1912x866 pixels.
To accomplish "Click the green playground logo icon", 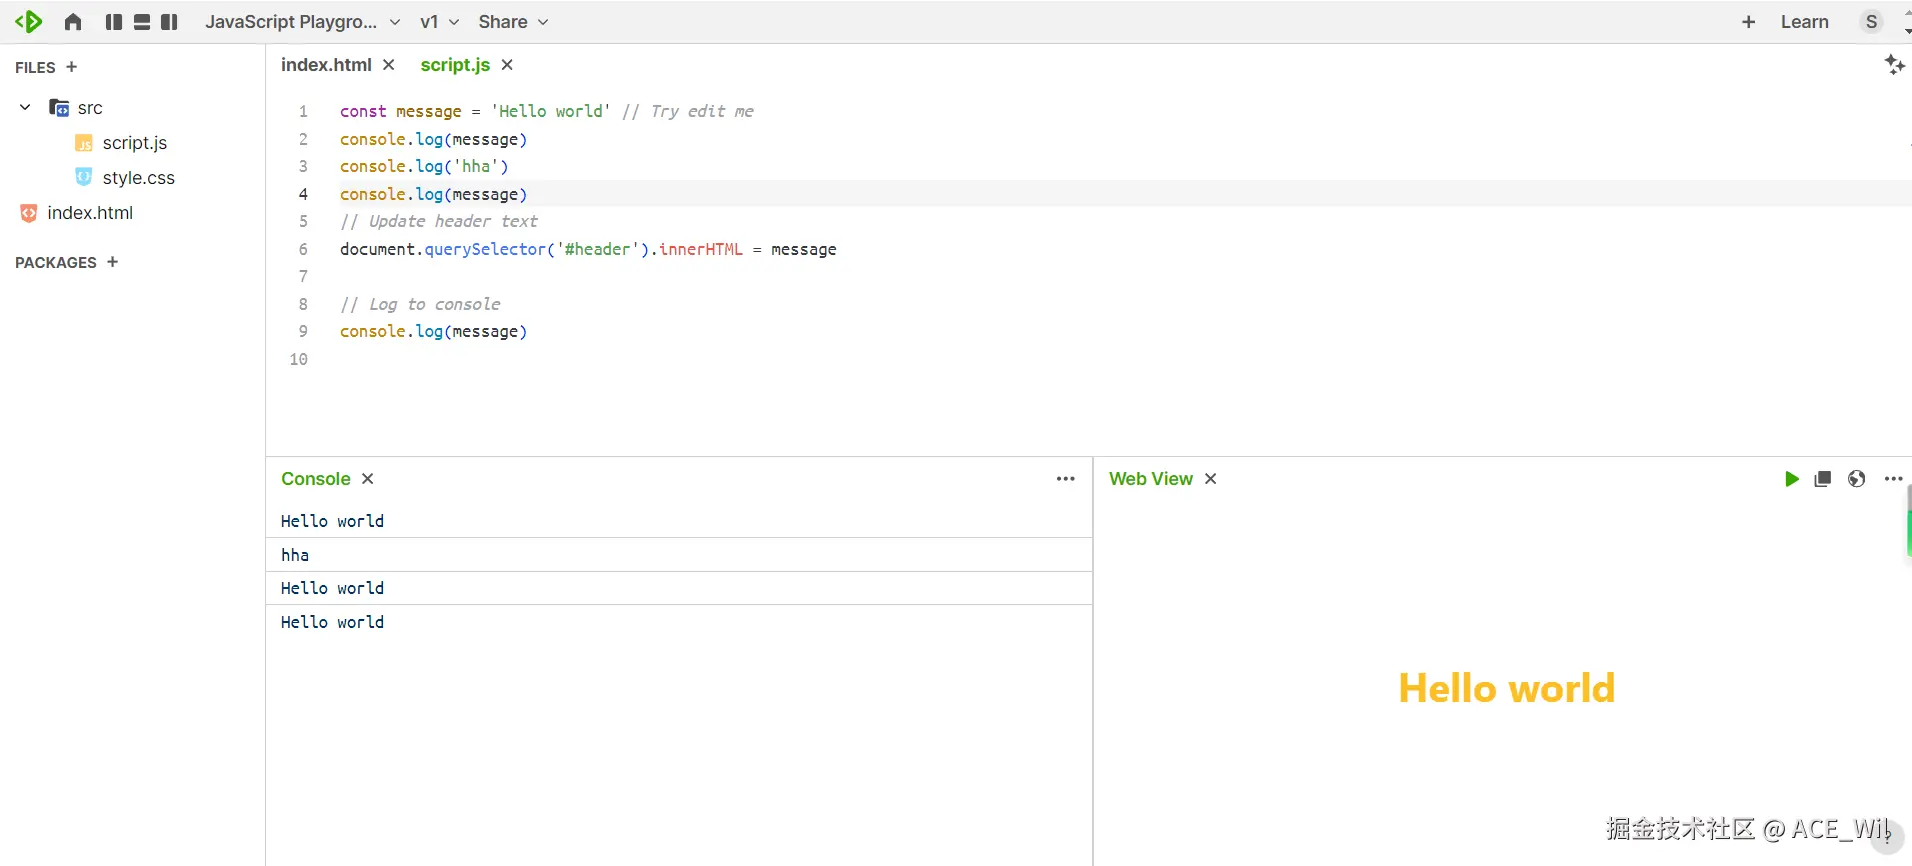I will point(28,22).
